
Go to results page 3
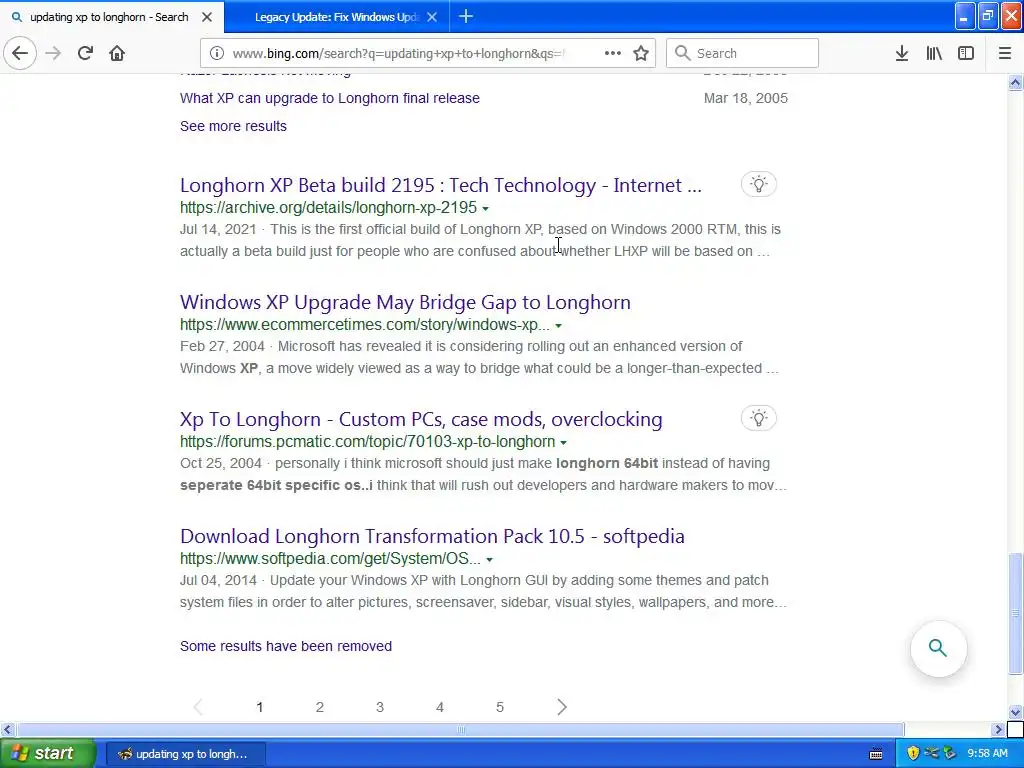point(379,707)
